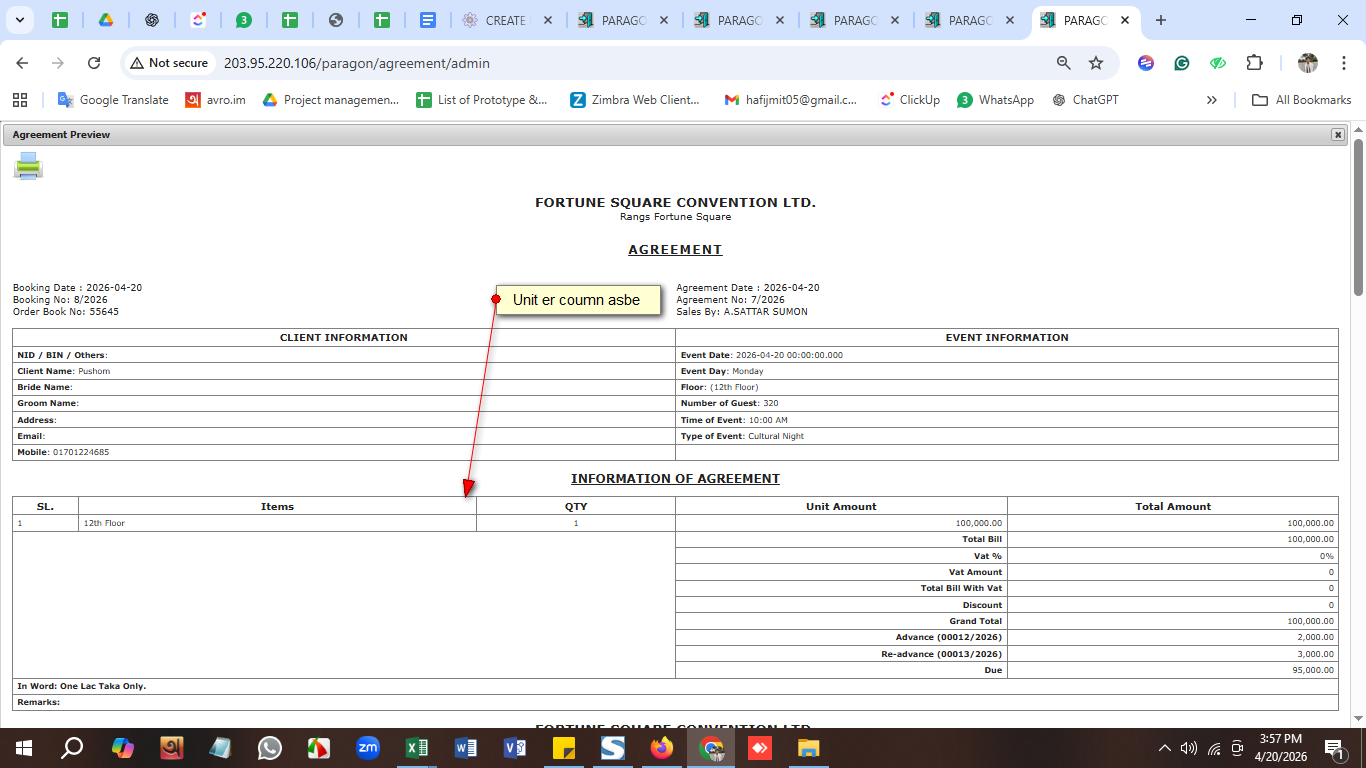Open Windows taskbar search
Image resolution: width=1366 pixels, height=768 pixels.
point(72,748)
